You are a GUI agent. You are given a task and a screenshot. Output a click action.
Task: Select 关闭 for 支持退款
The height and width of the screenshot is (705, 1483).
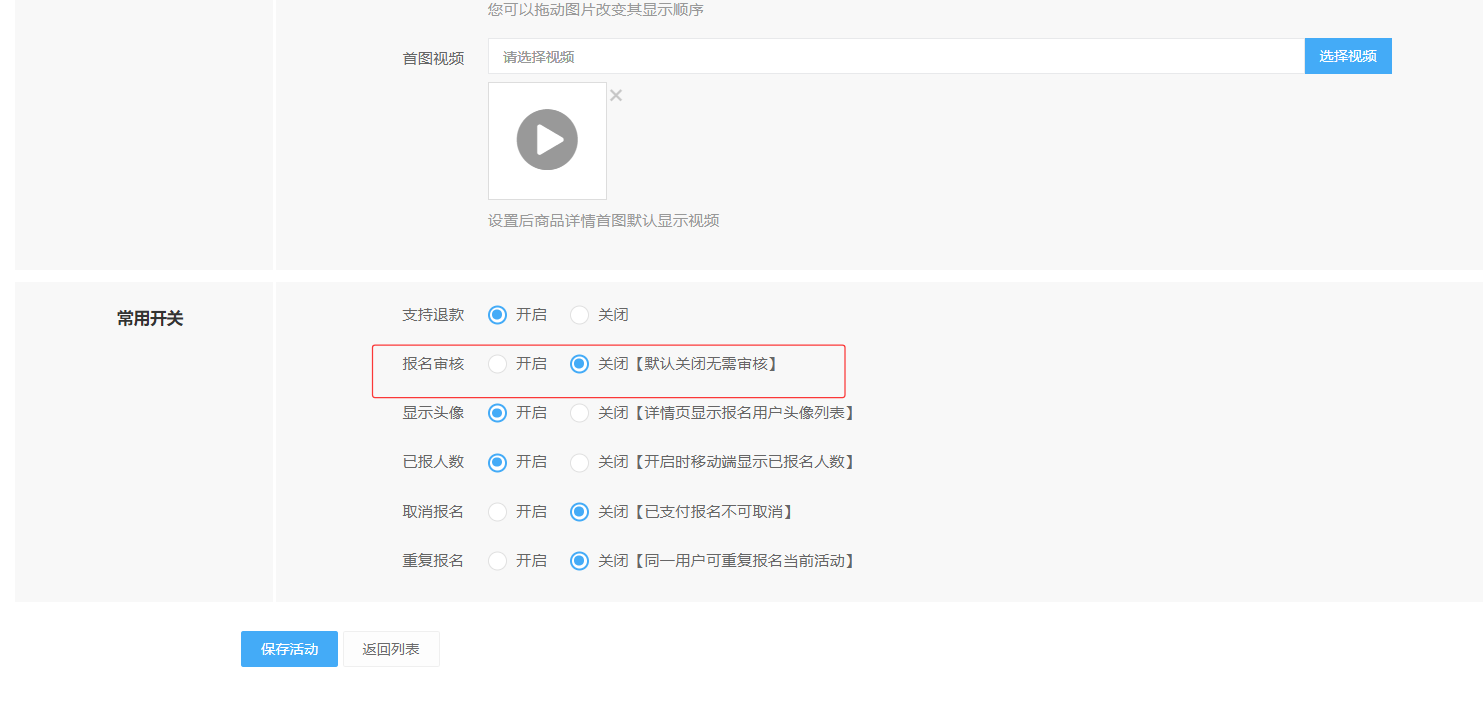[x=579, y=315]
